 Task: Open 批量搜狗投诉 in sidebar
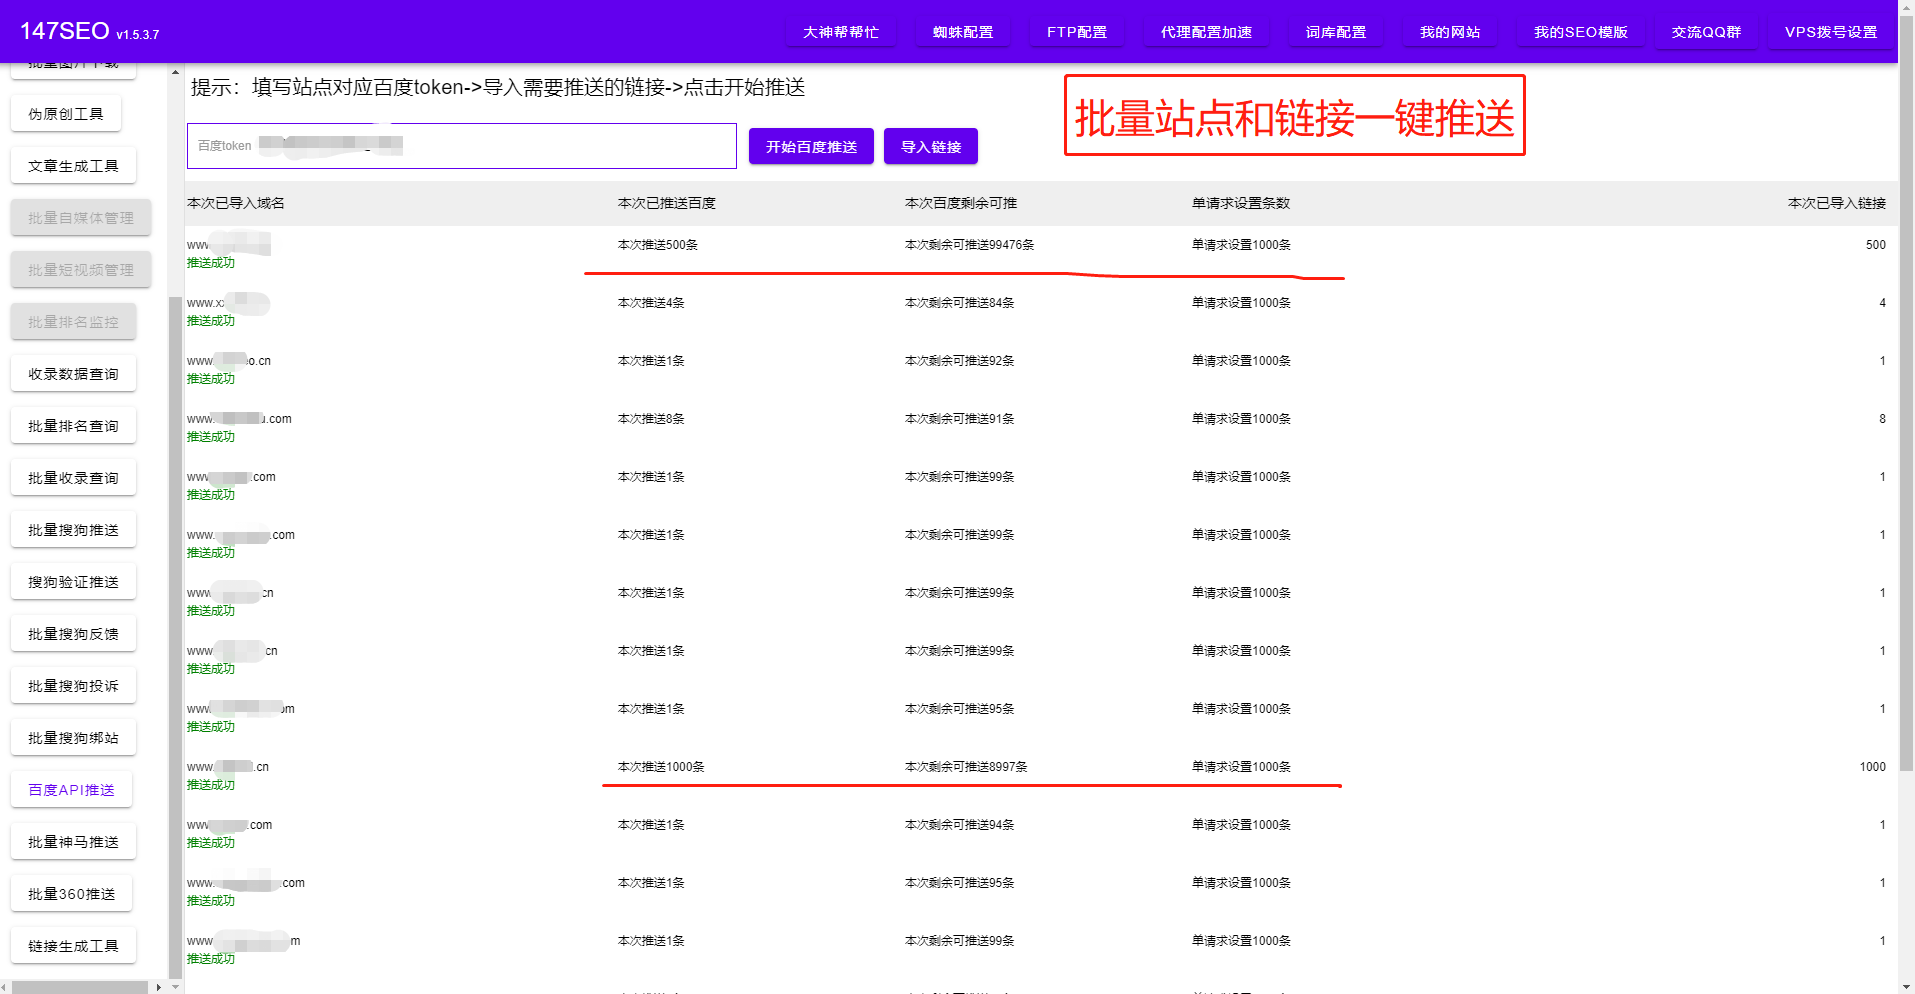[73, 686]
